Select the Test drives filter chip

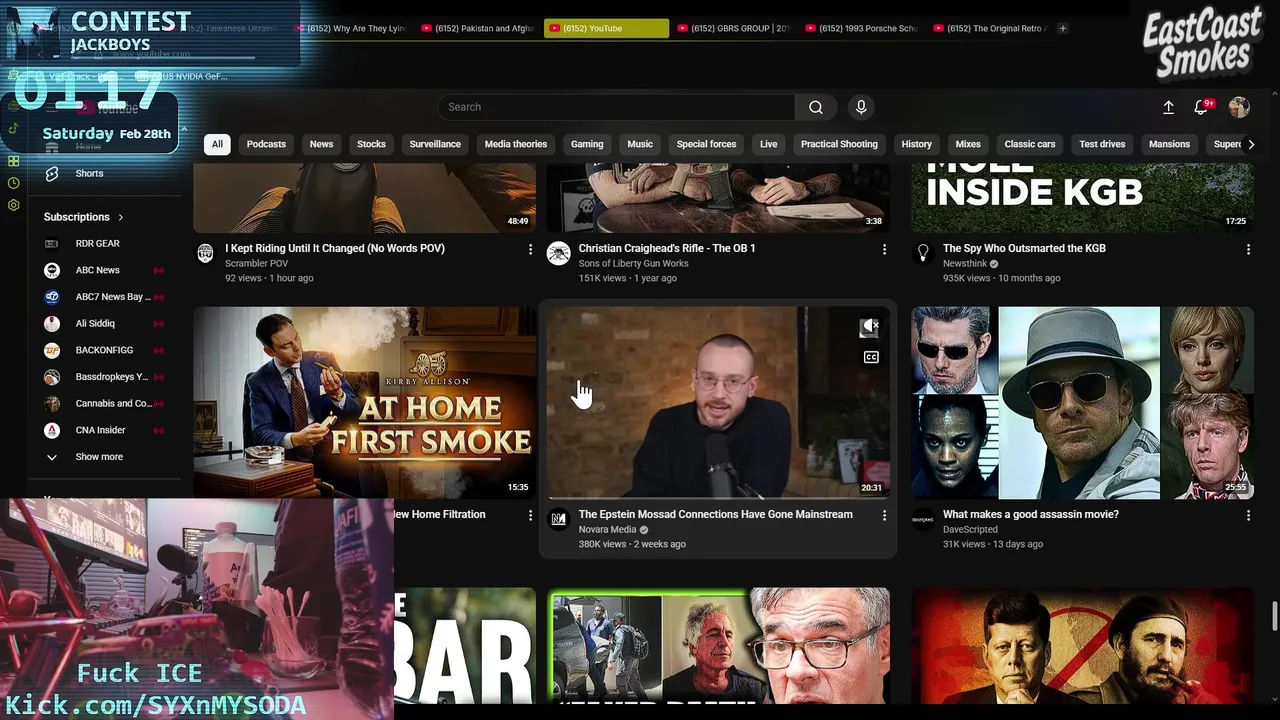pos(1102,144)
